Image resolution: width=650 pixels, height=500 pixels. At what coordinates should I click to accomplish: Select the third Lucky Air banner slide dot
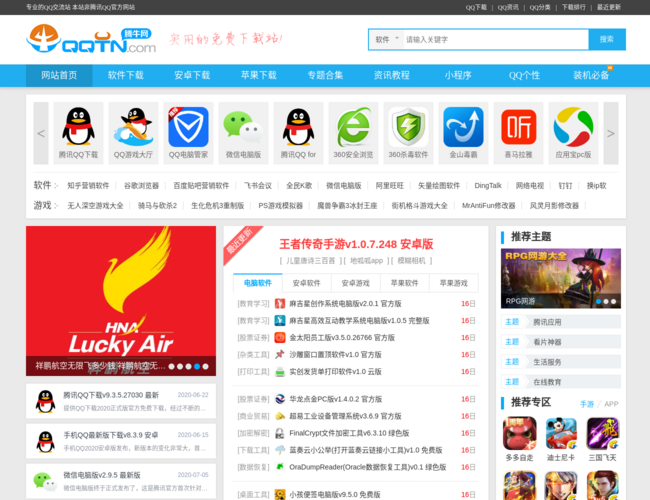pos(189,367)
